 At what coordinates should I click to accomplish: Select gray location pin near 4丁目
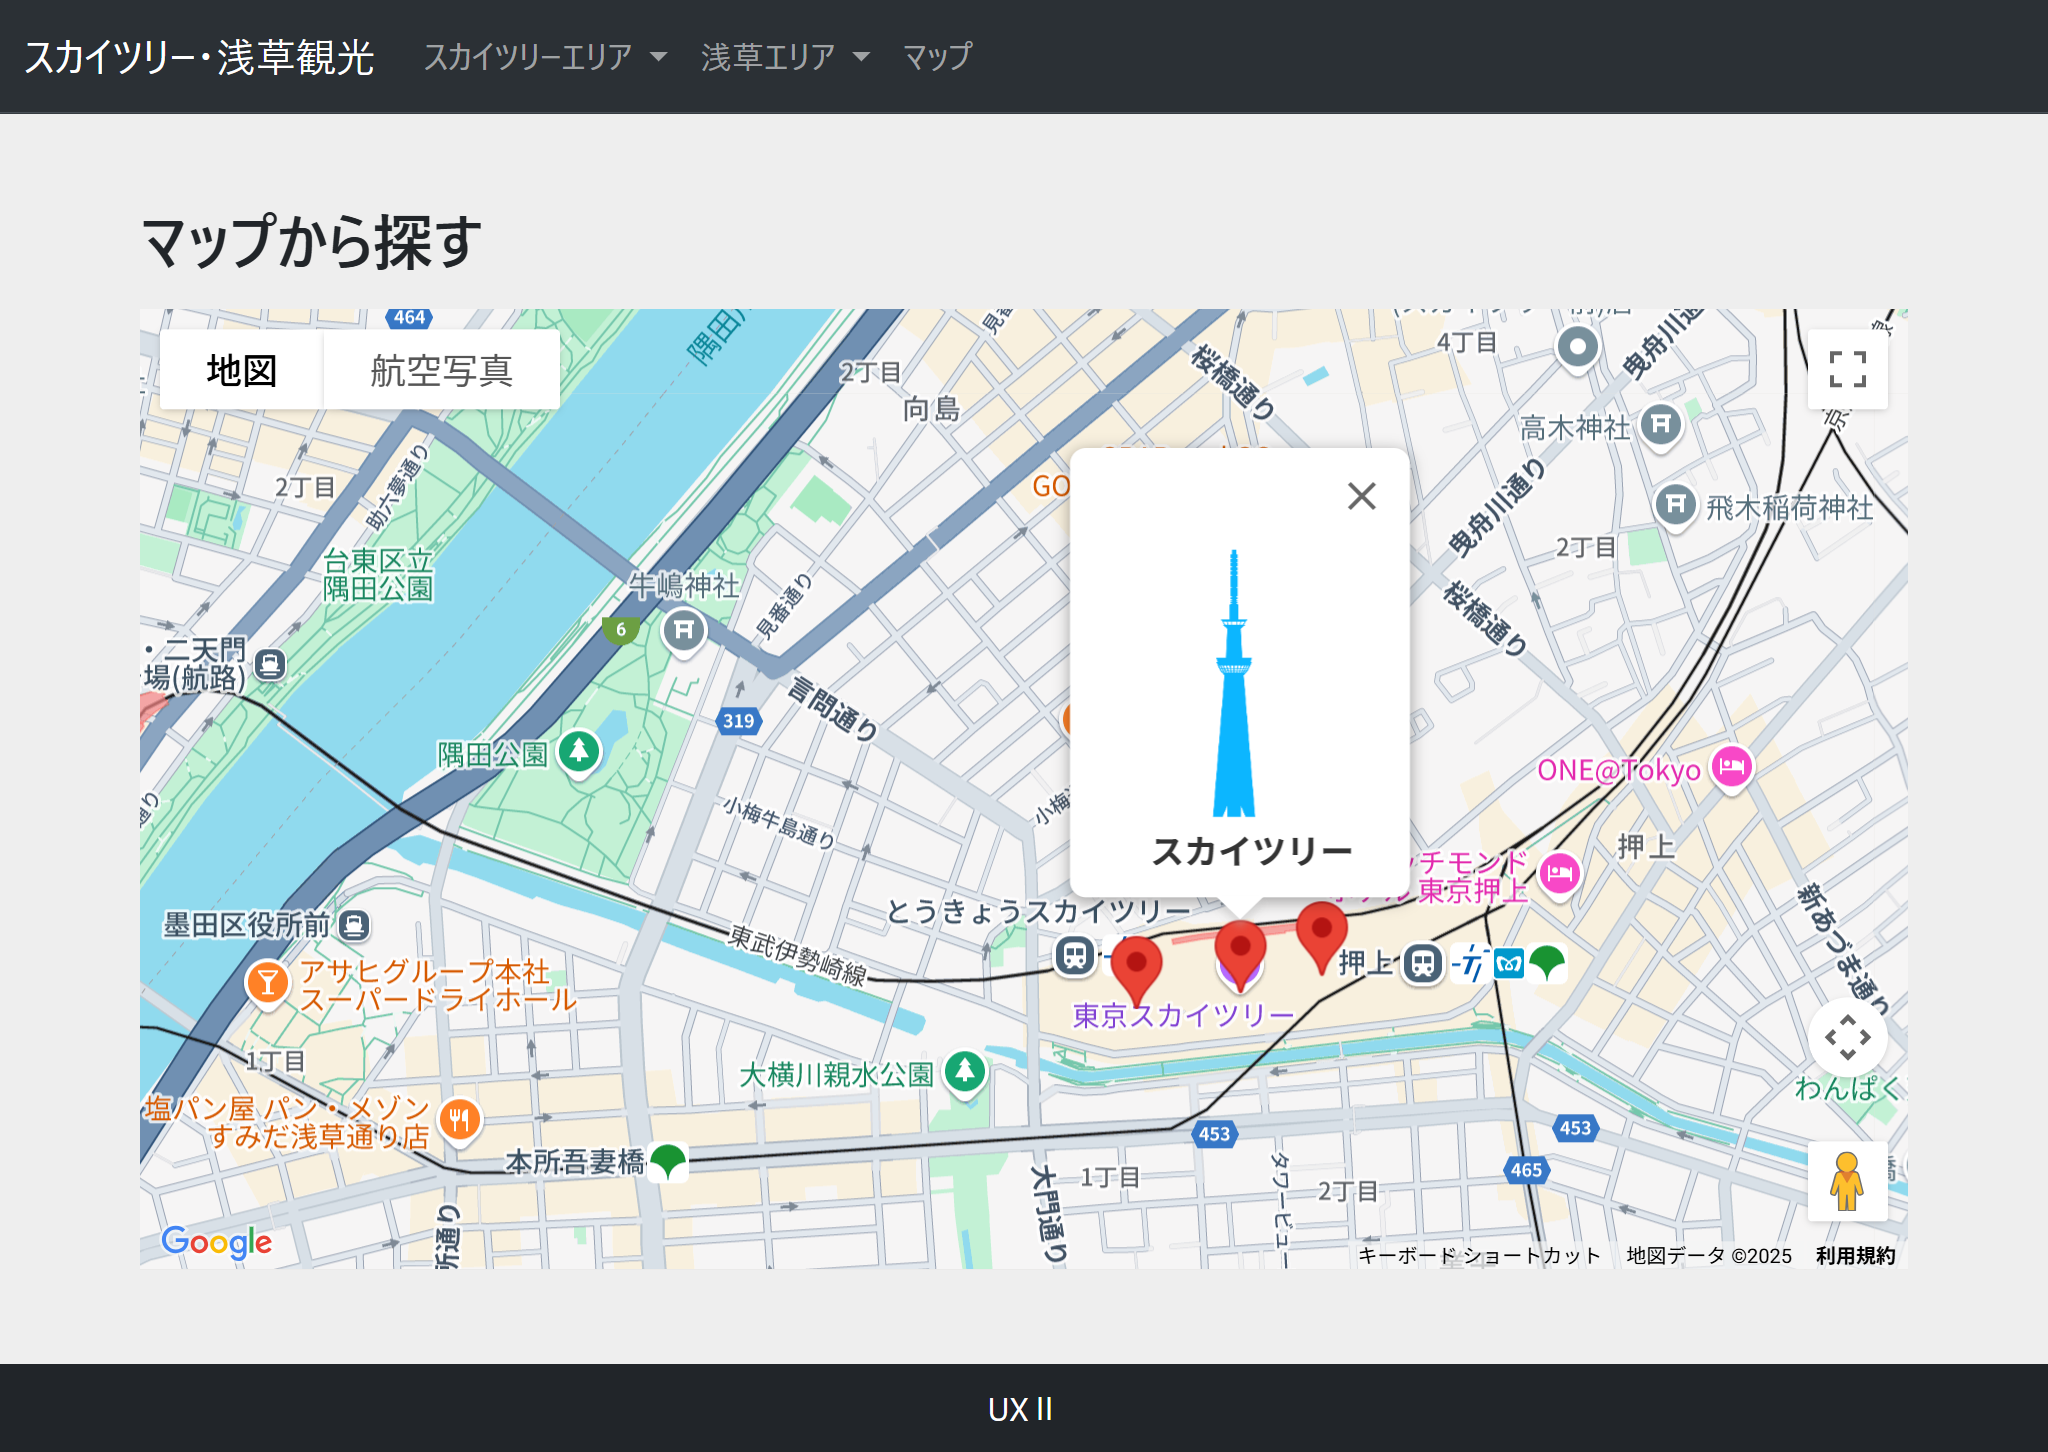pos(1577,349)
